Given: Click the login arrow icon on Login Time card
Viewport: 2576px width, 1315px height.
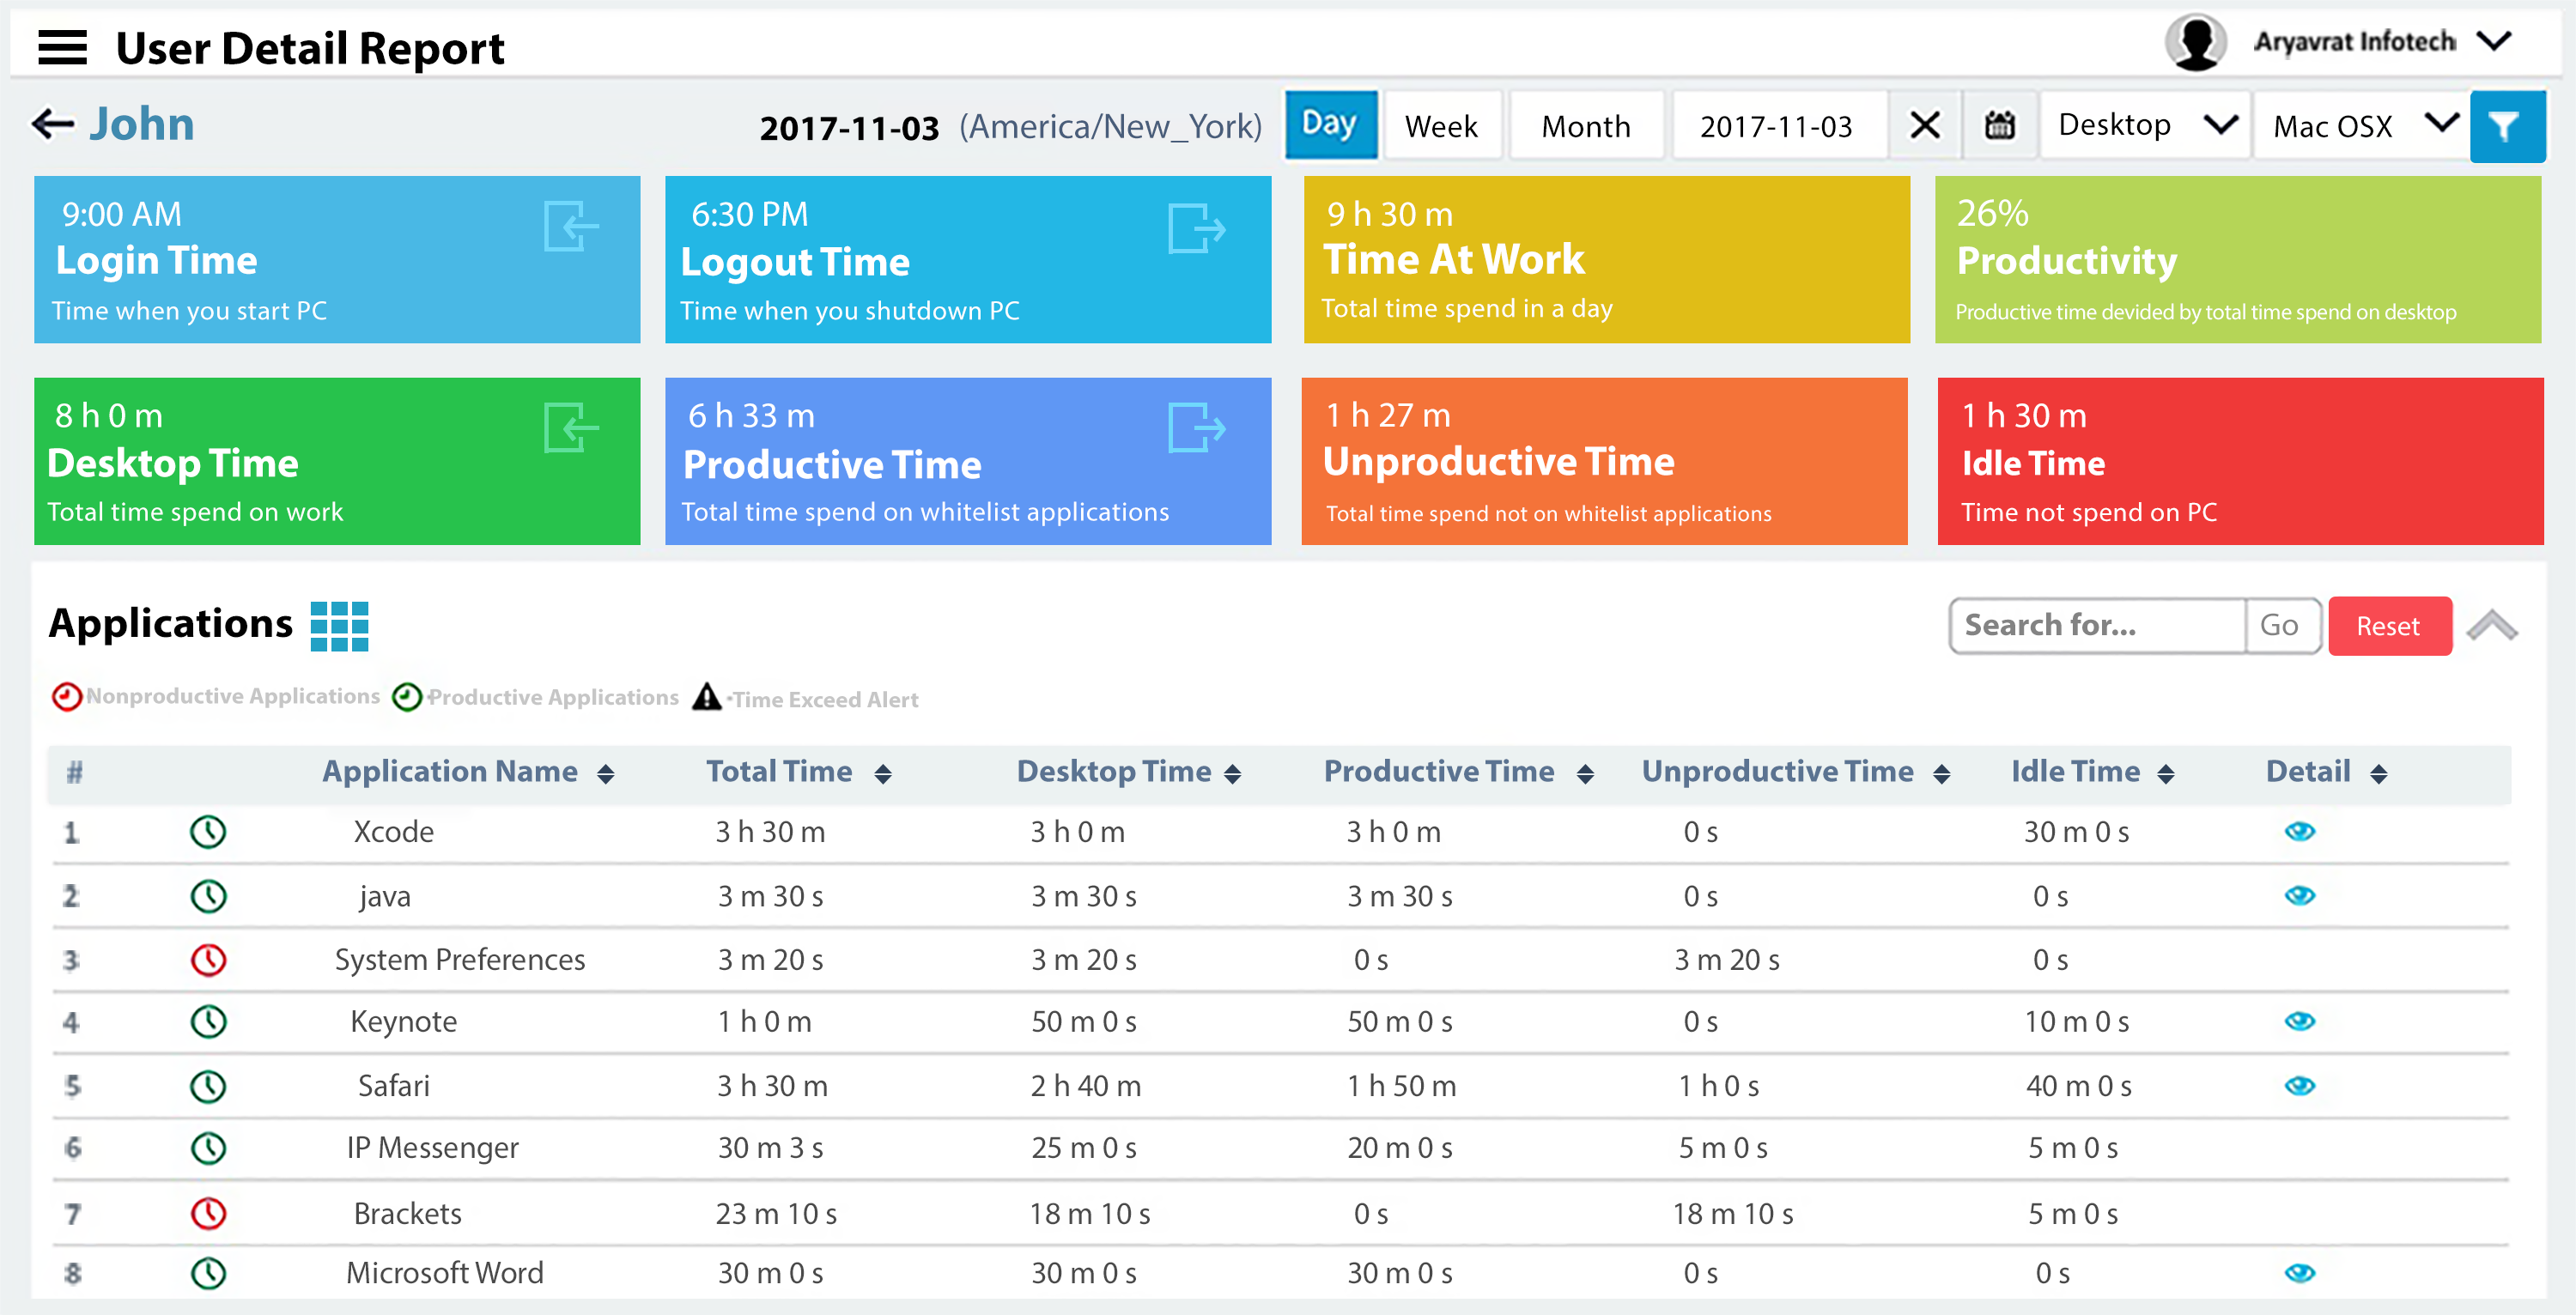Looking at the screenshot, I should tap(570, 228).
